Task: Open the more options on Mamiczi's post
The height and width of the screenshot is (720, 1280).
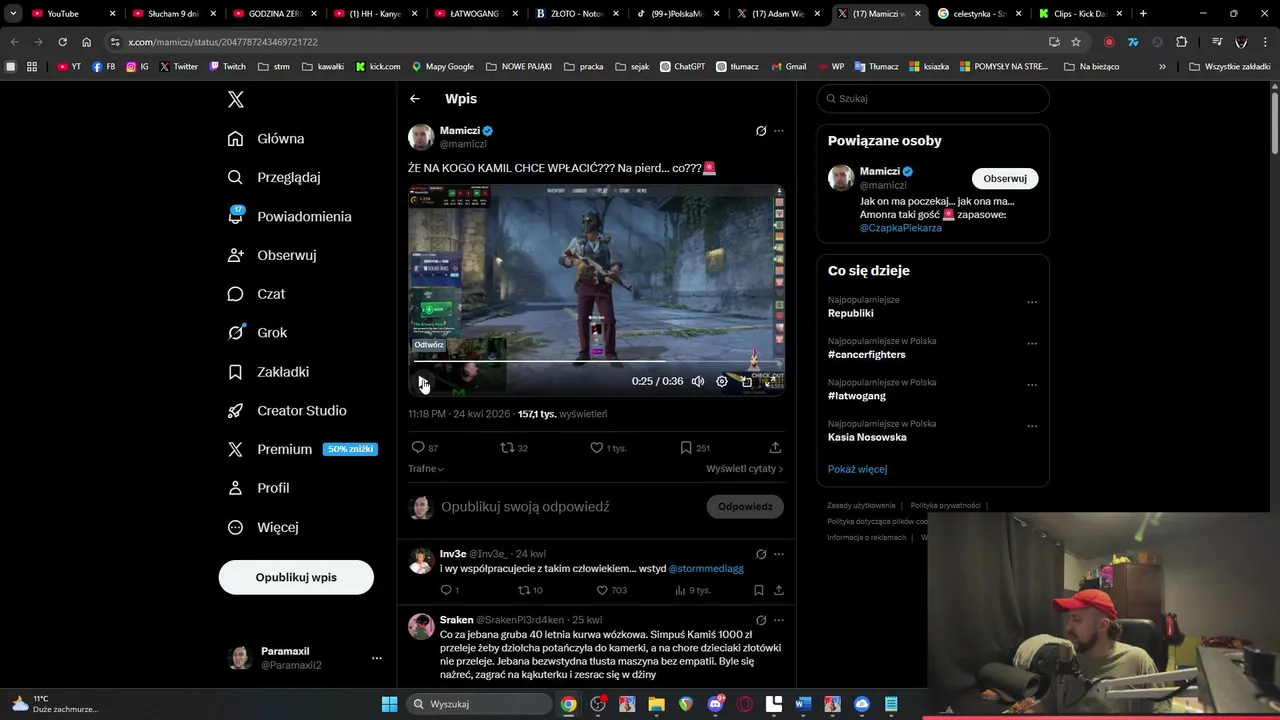Action: click(x=779, y=131)
